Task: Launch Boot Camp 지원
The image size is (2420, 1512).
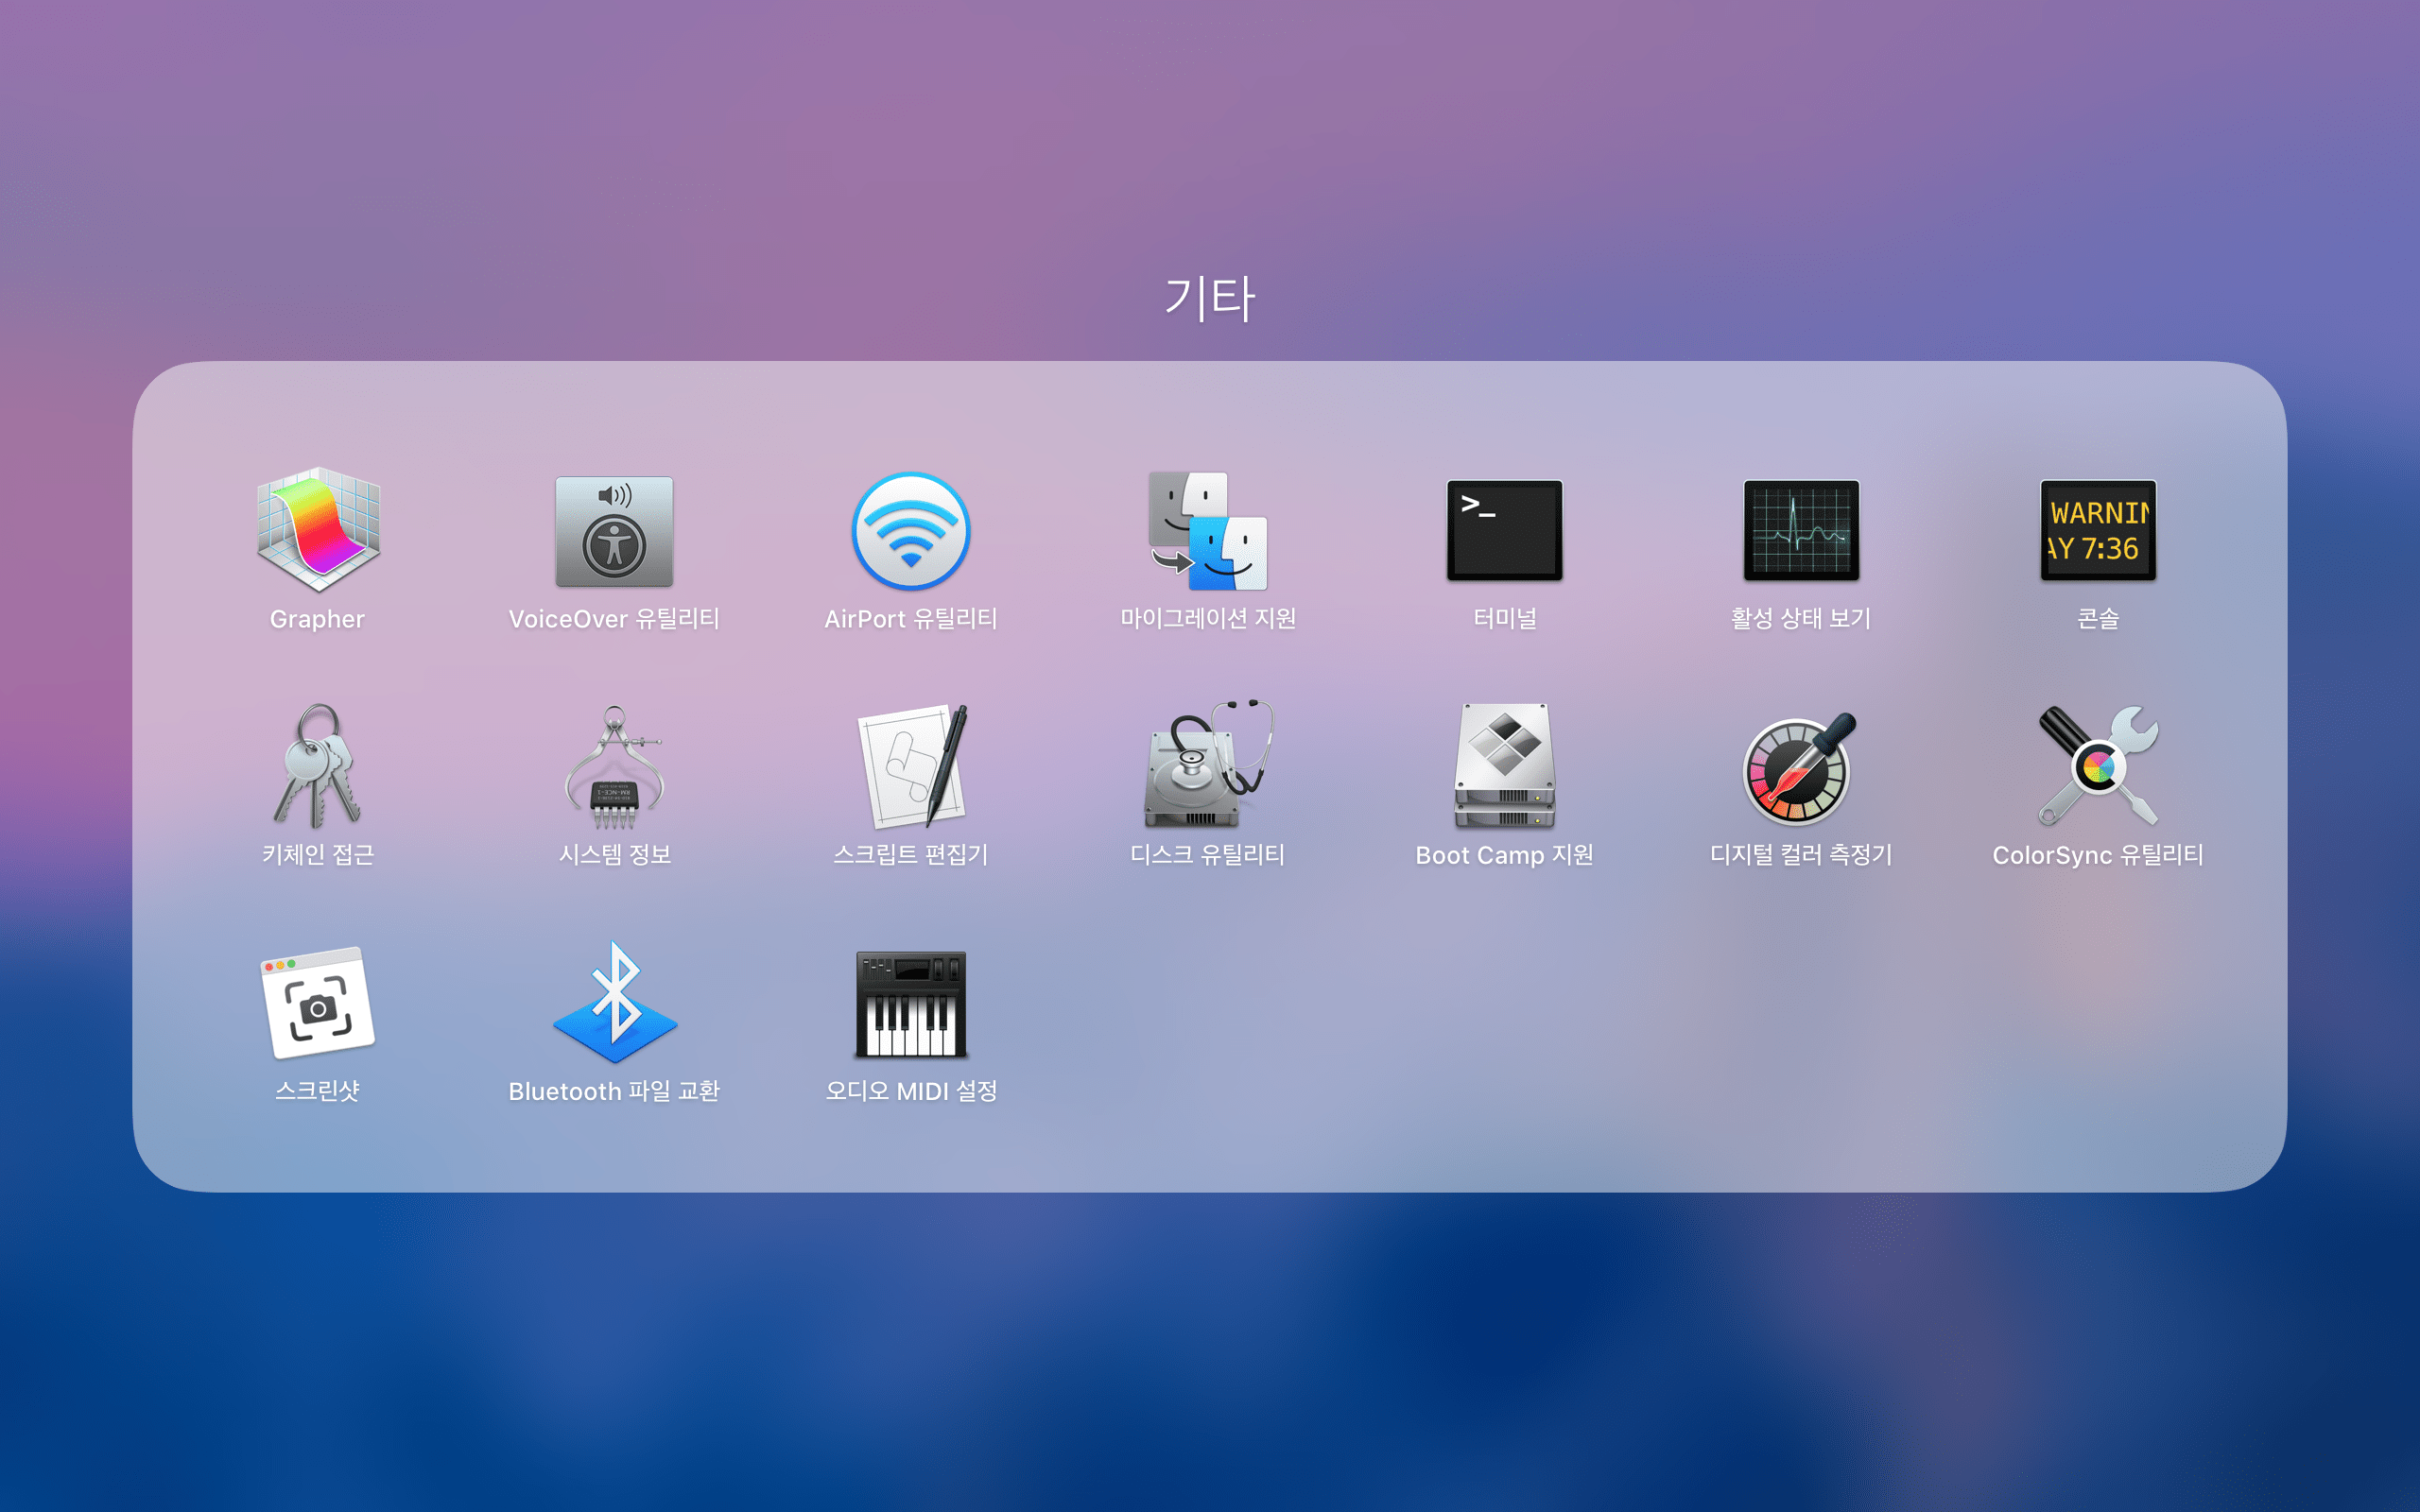Action: tap(1504, 767)
